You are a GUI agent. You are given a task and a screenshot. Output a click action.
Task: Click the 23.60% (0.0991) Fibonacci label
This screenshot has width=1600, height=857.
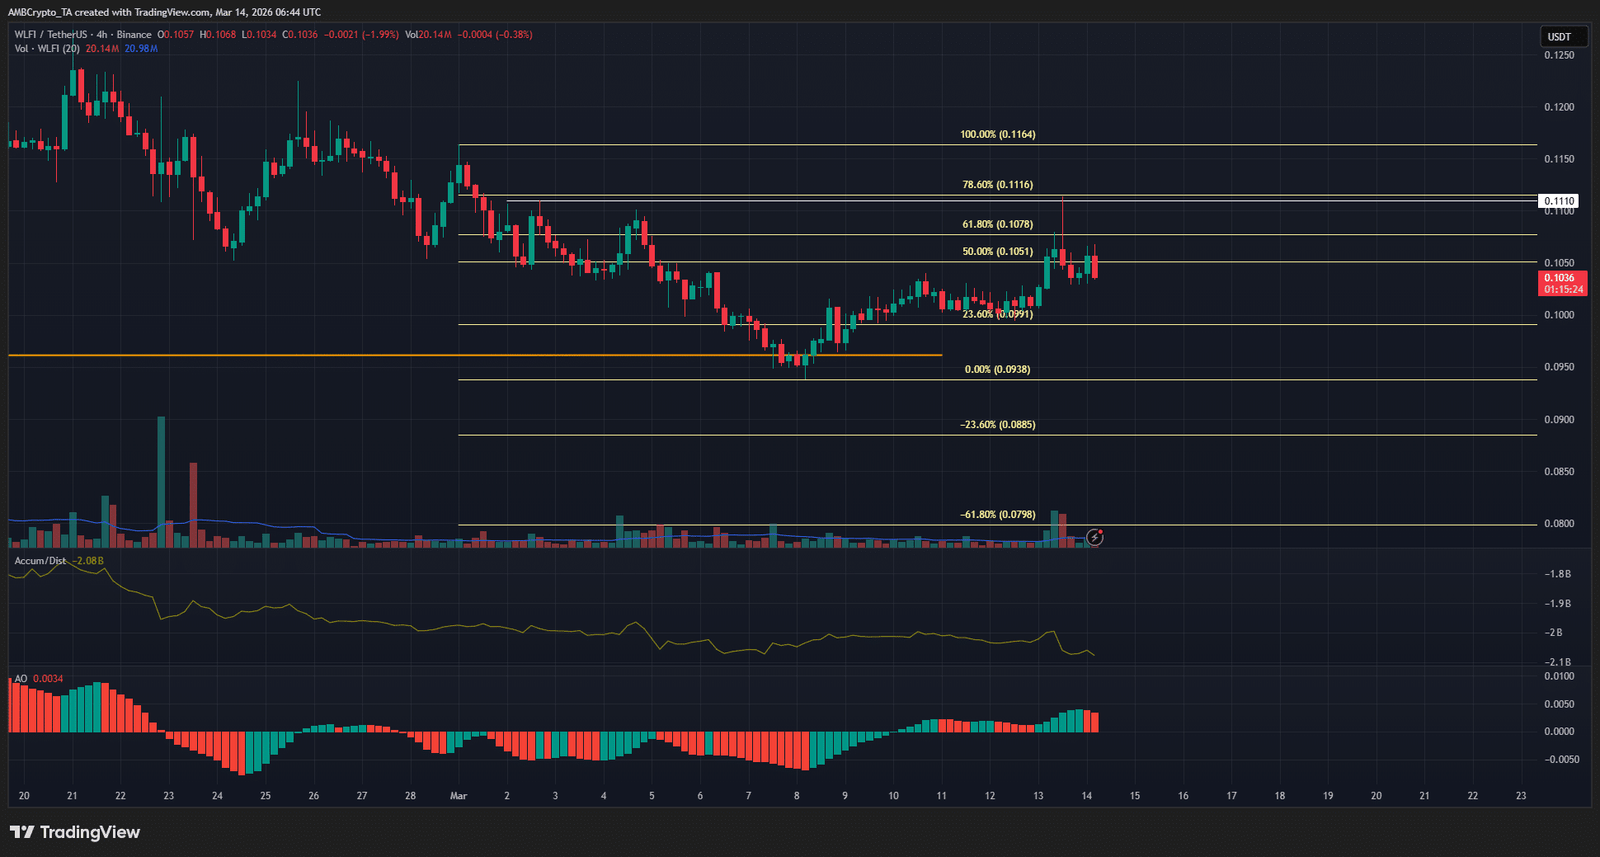click(997, 314)
